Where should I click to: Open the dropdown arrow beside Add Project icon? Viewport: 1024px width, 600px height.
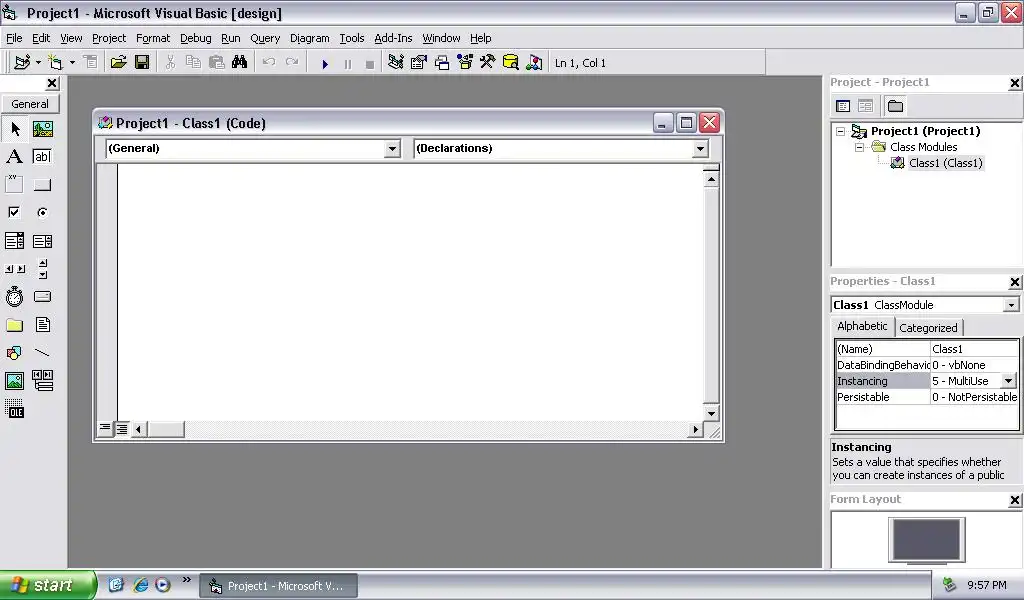coord(39,63)
